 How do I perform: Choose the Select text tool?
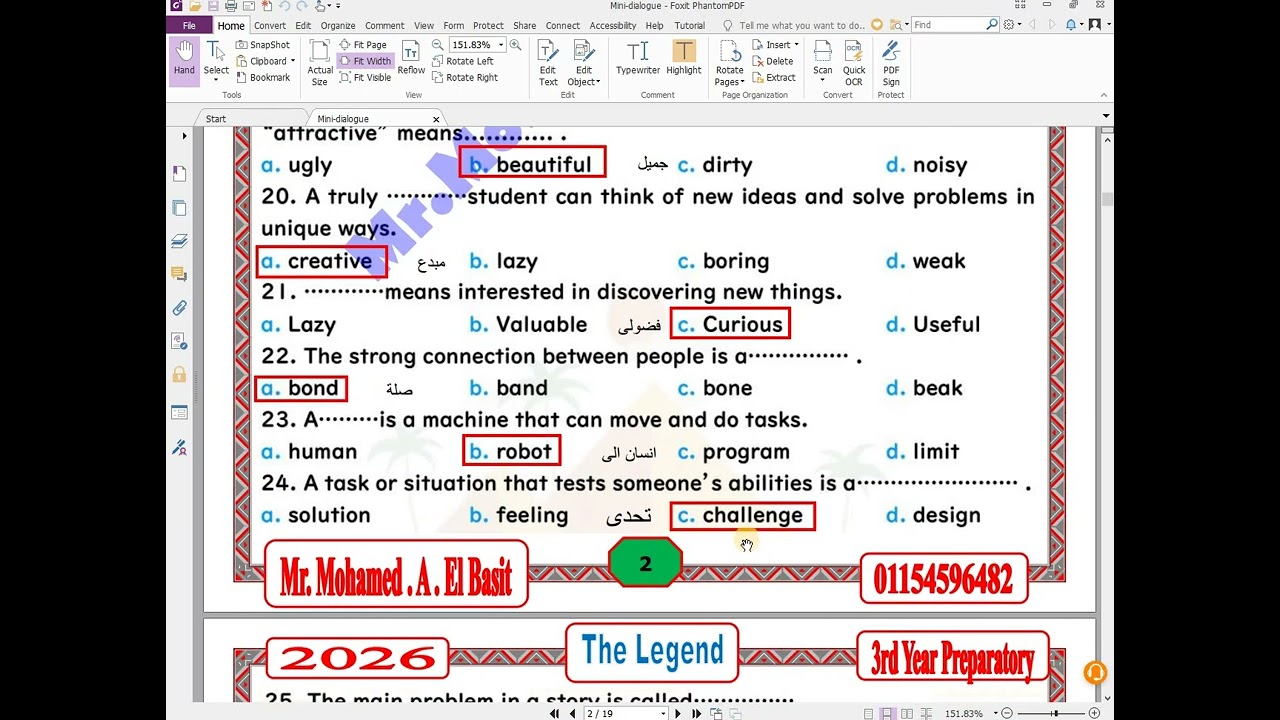pyautogui.click(x=216, y=61)
